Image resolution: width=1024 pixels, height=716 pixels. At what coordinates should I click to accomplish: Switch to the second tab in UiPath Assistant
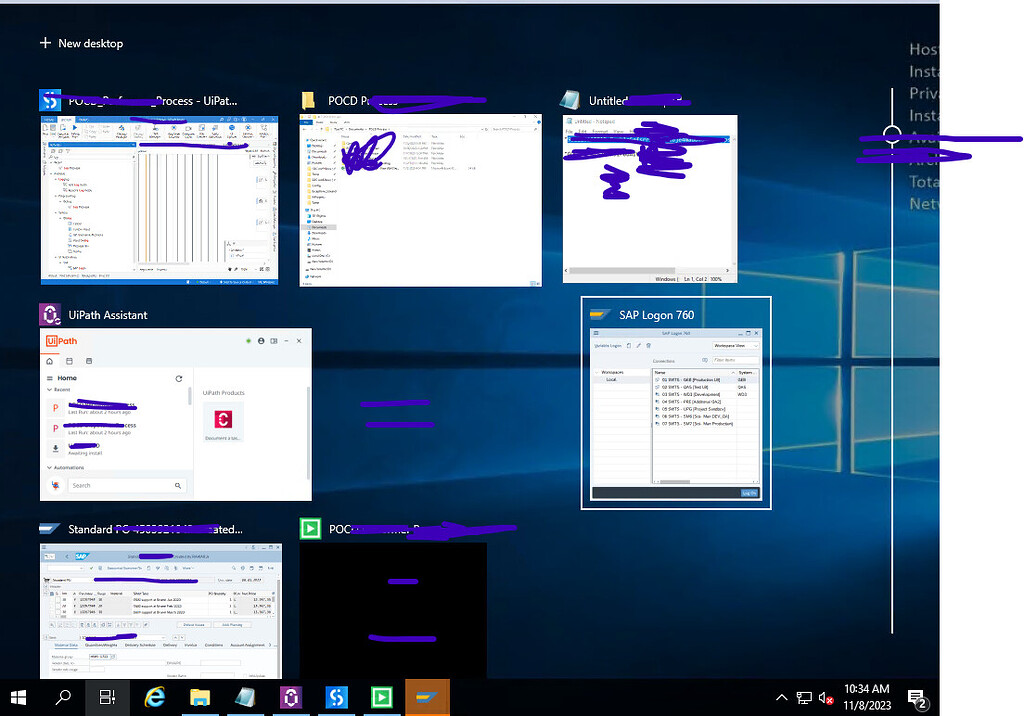pyautogui.click(x=69, y=361)
